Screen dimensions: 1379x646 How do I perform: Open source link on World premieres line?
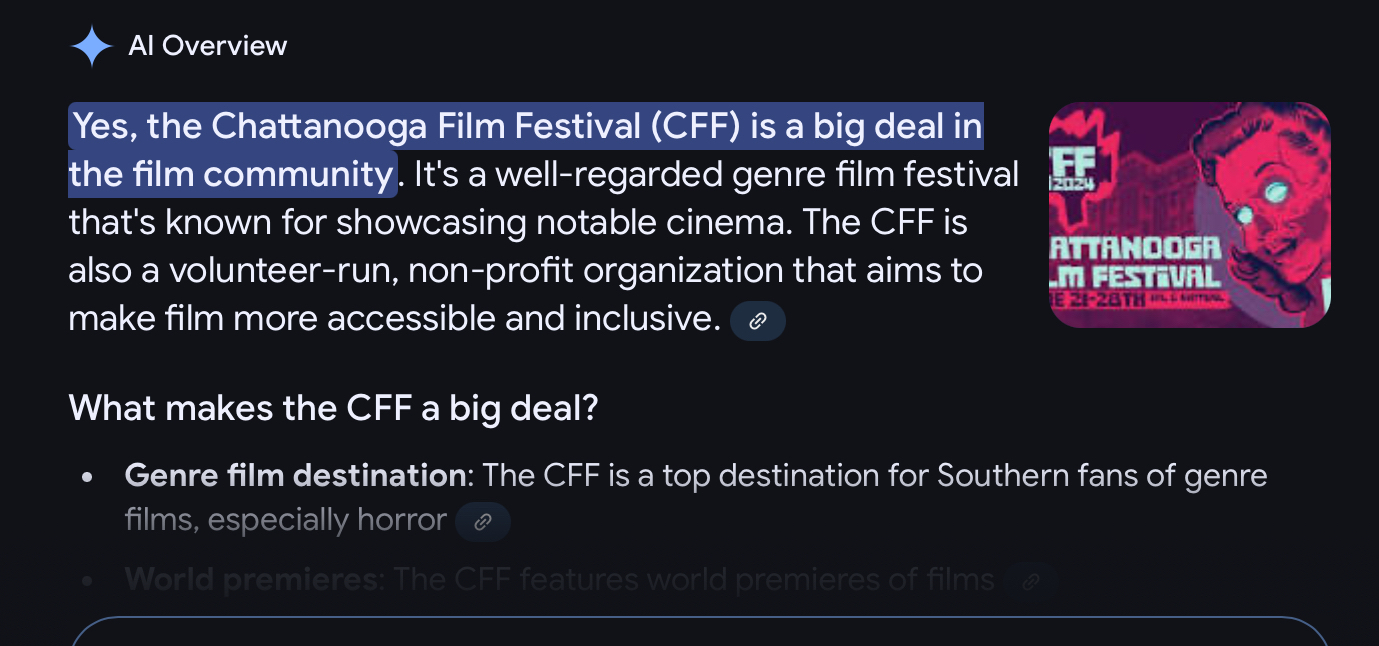coord(1031,580)
